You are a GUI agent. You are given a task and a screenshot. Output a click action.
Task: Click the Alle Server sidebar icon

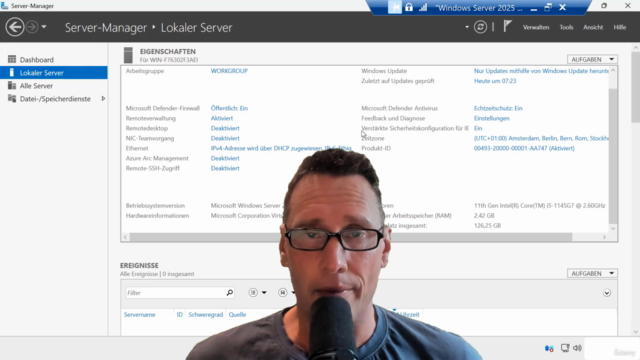(12, 86)
